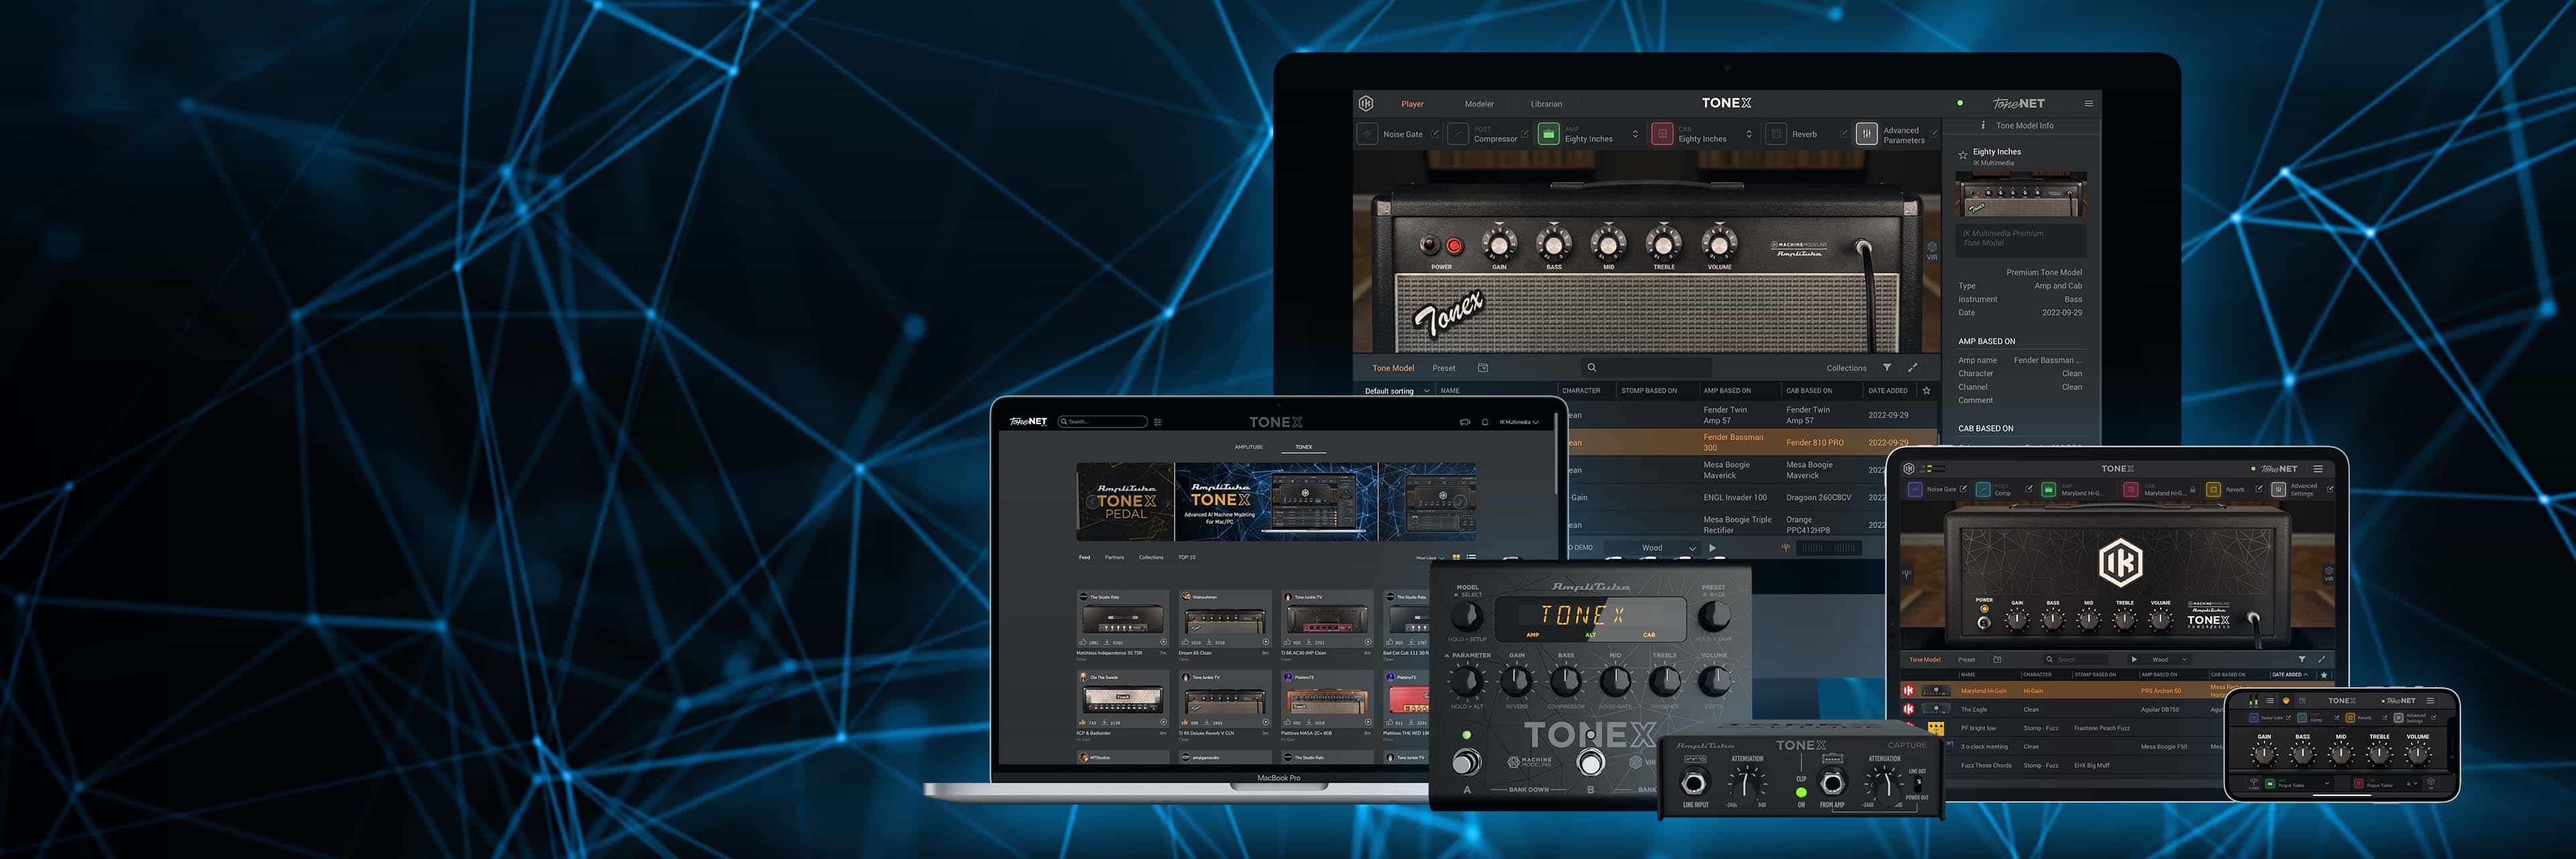
Task: Click TREBLE knob on phone TONEX app
Action: (x=2379, y=754)
